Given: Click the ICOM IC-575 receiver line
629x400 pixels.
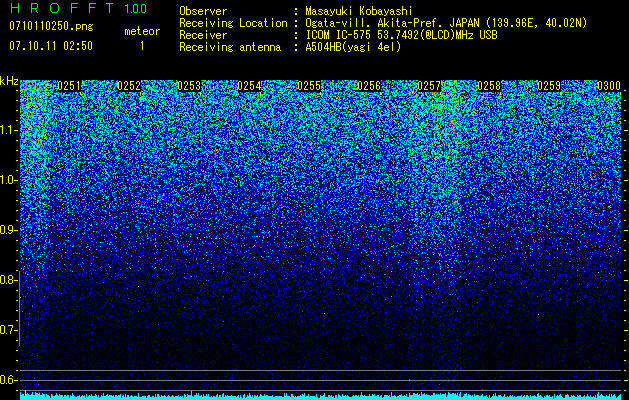Looking at the screenshot, I should pos(402,35).
